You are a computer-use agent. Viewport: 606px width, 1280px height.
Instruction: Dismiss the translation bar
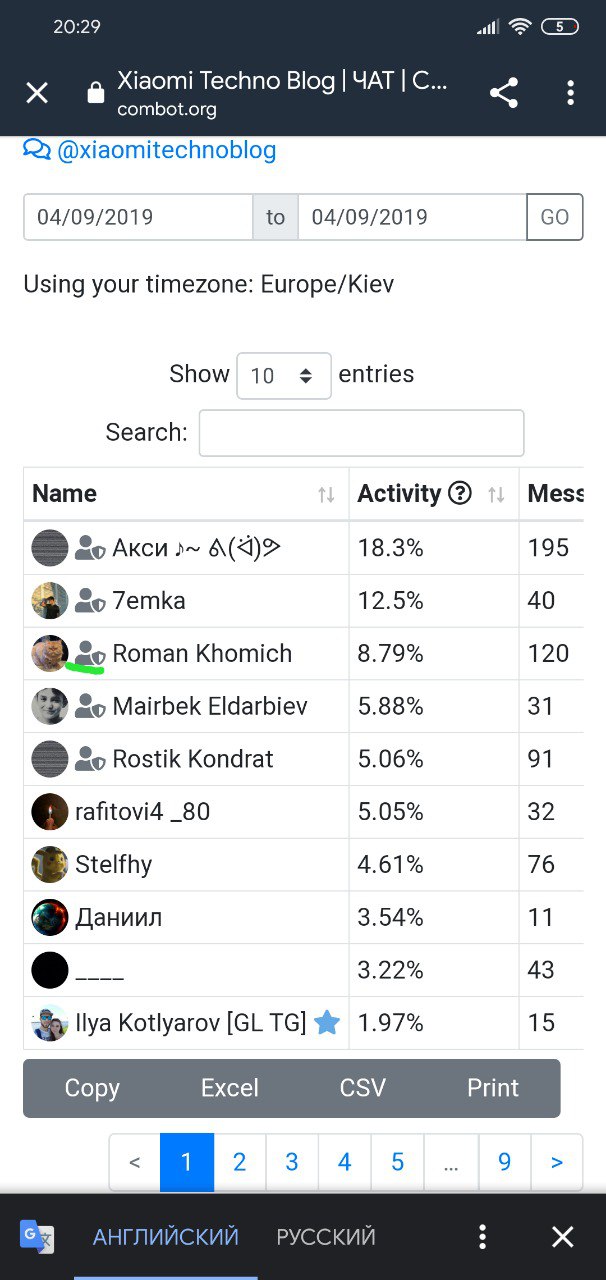[563, 1237]
